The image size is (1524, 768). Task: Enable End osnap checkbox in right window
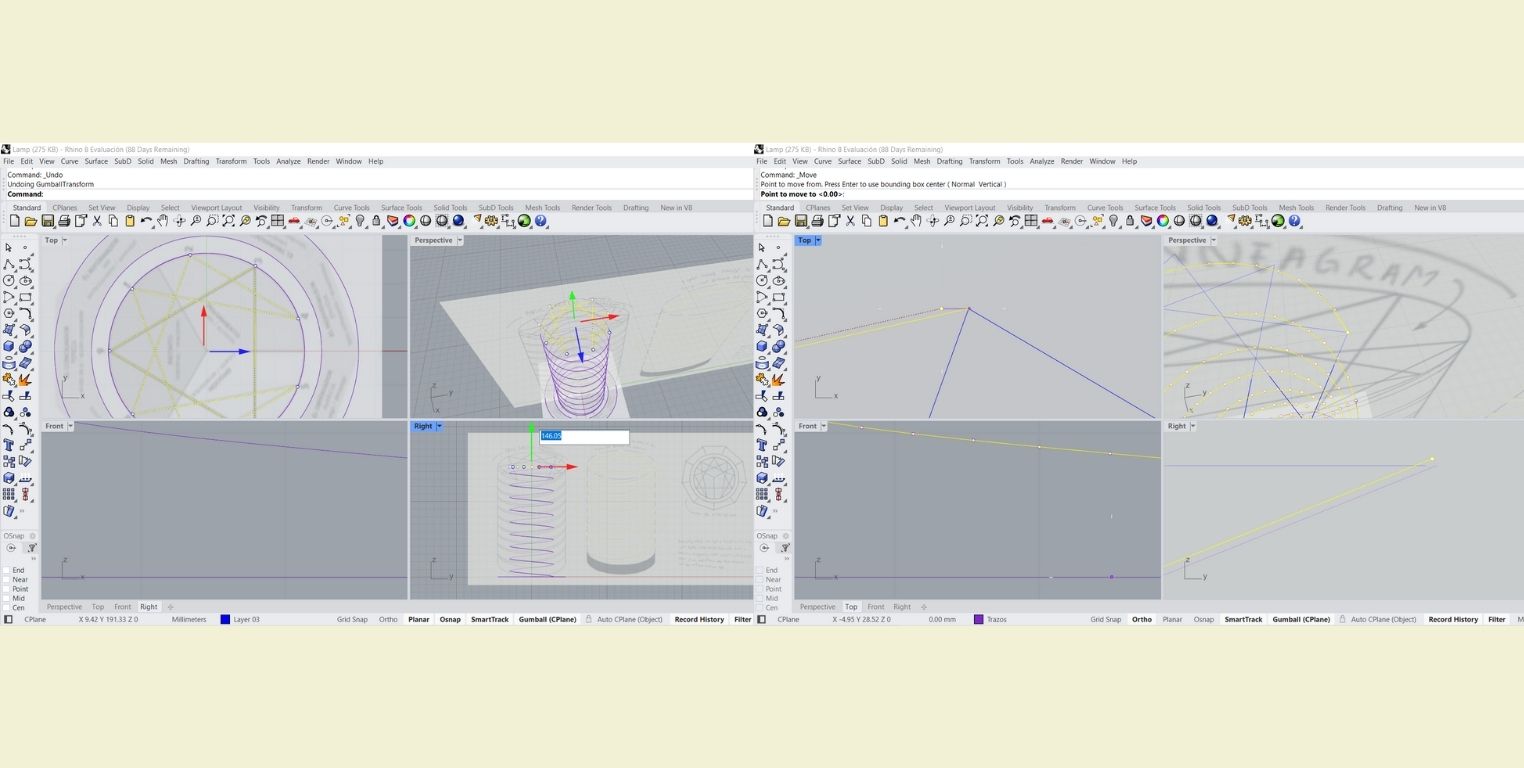[760, 570]
